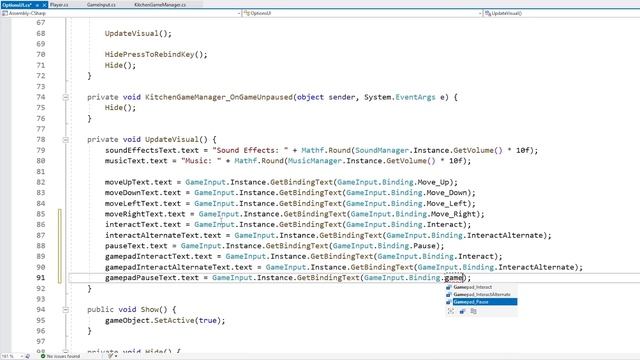Click the green check status icon
The width and height of the screenshot is (640, 360).
[43, 356]
